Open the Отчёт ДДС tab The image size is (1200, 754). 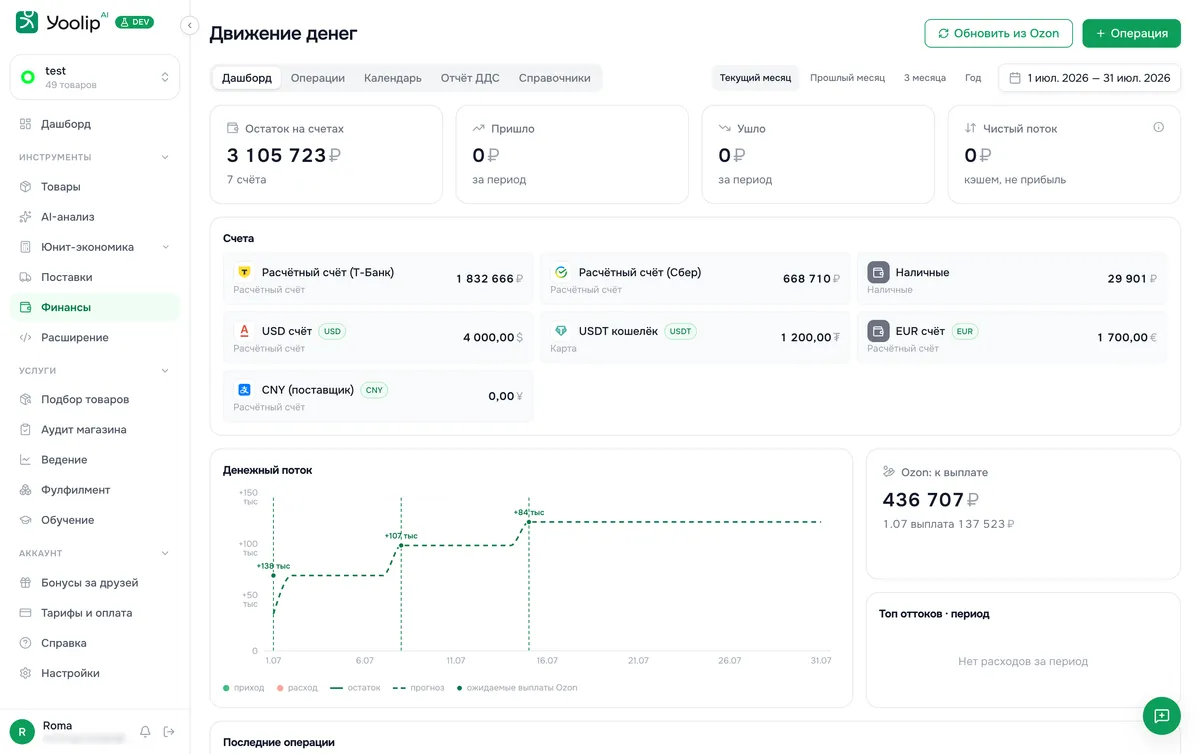pos(470,78)
